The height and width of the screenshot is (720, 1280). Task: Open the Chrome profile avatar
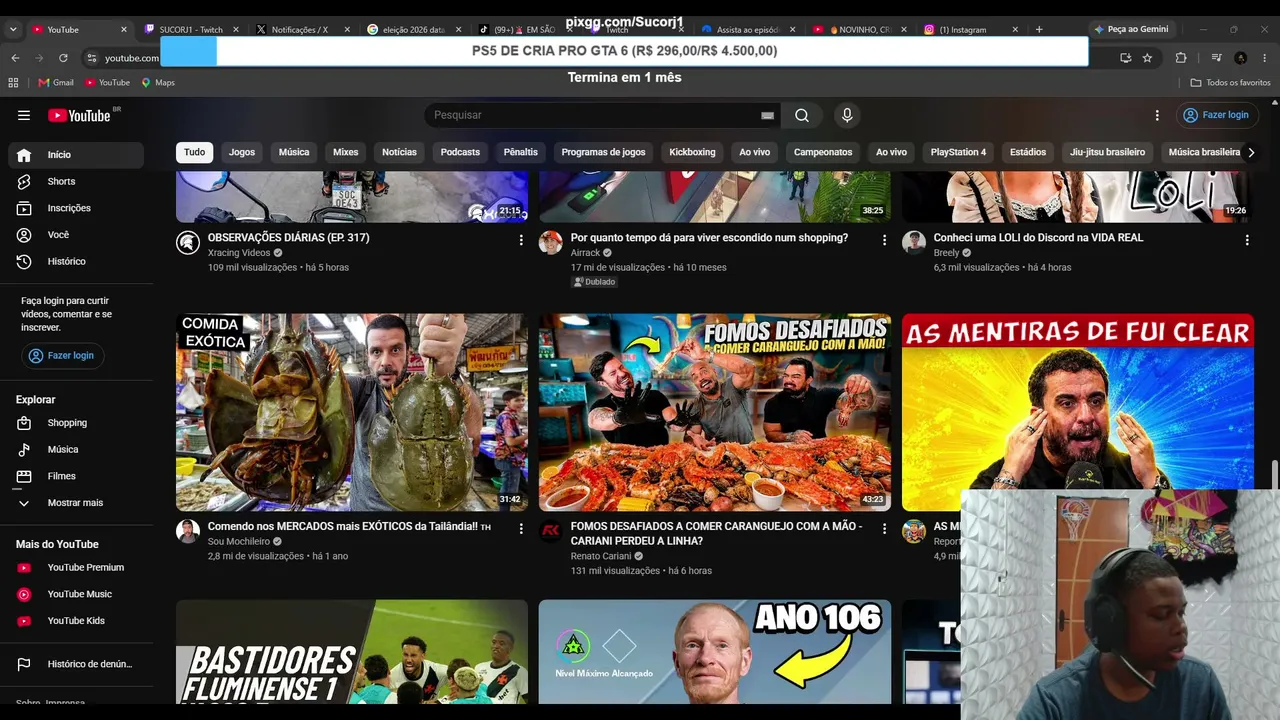coord(1240,58)
